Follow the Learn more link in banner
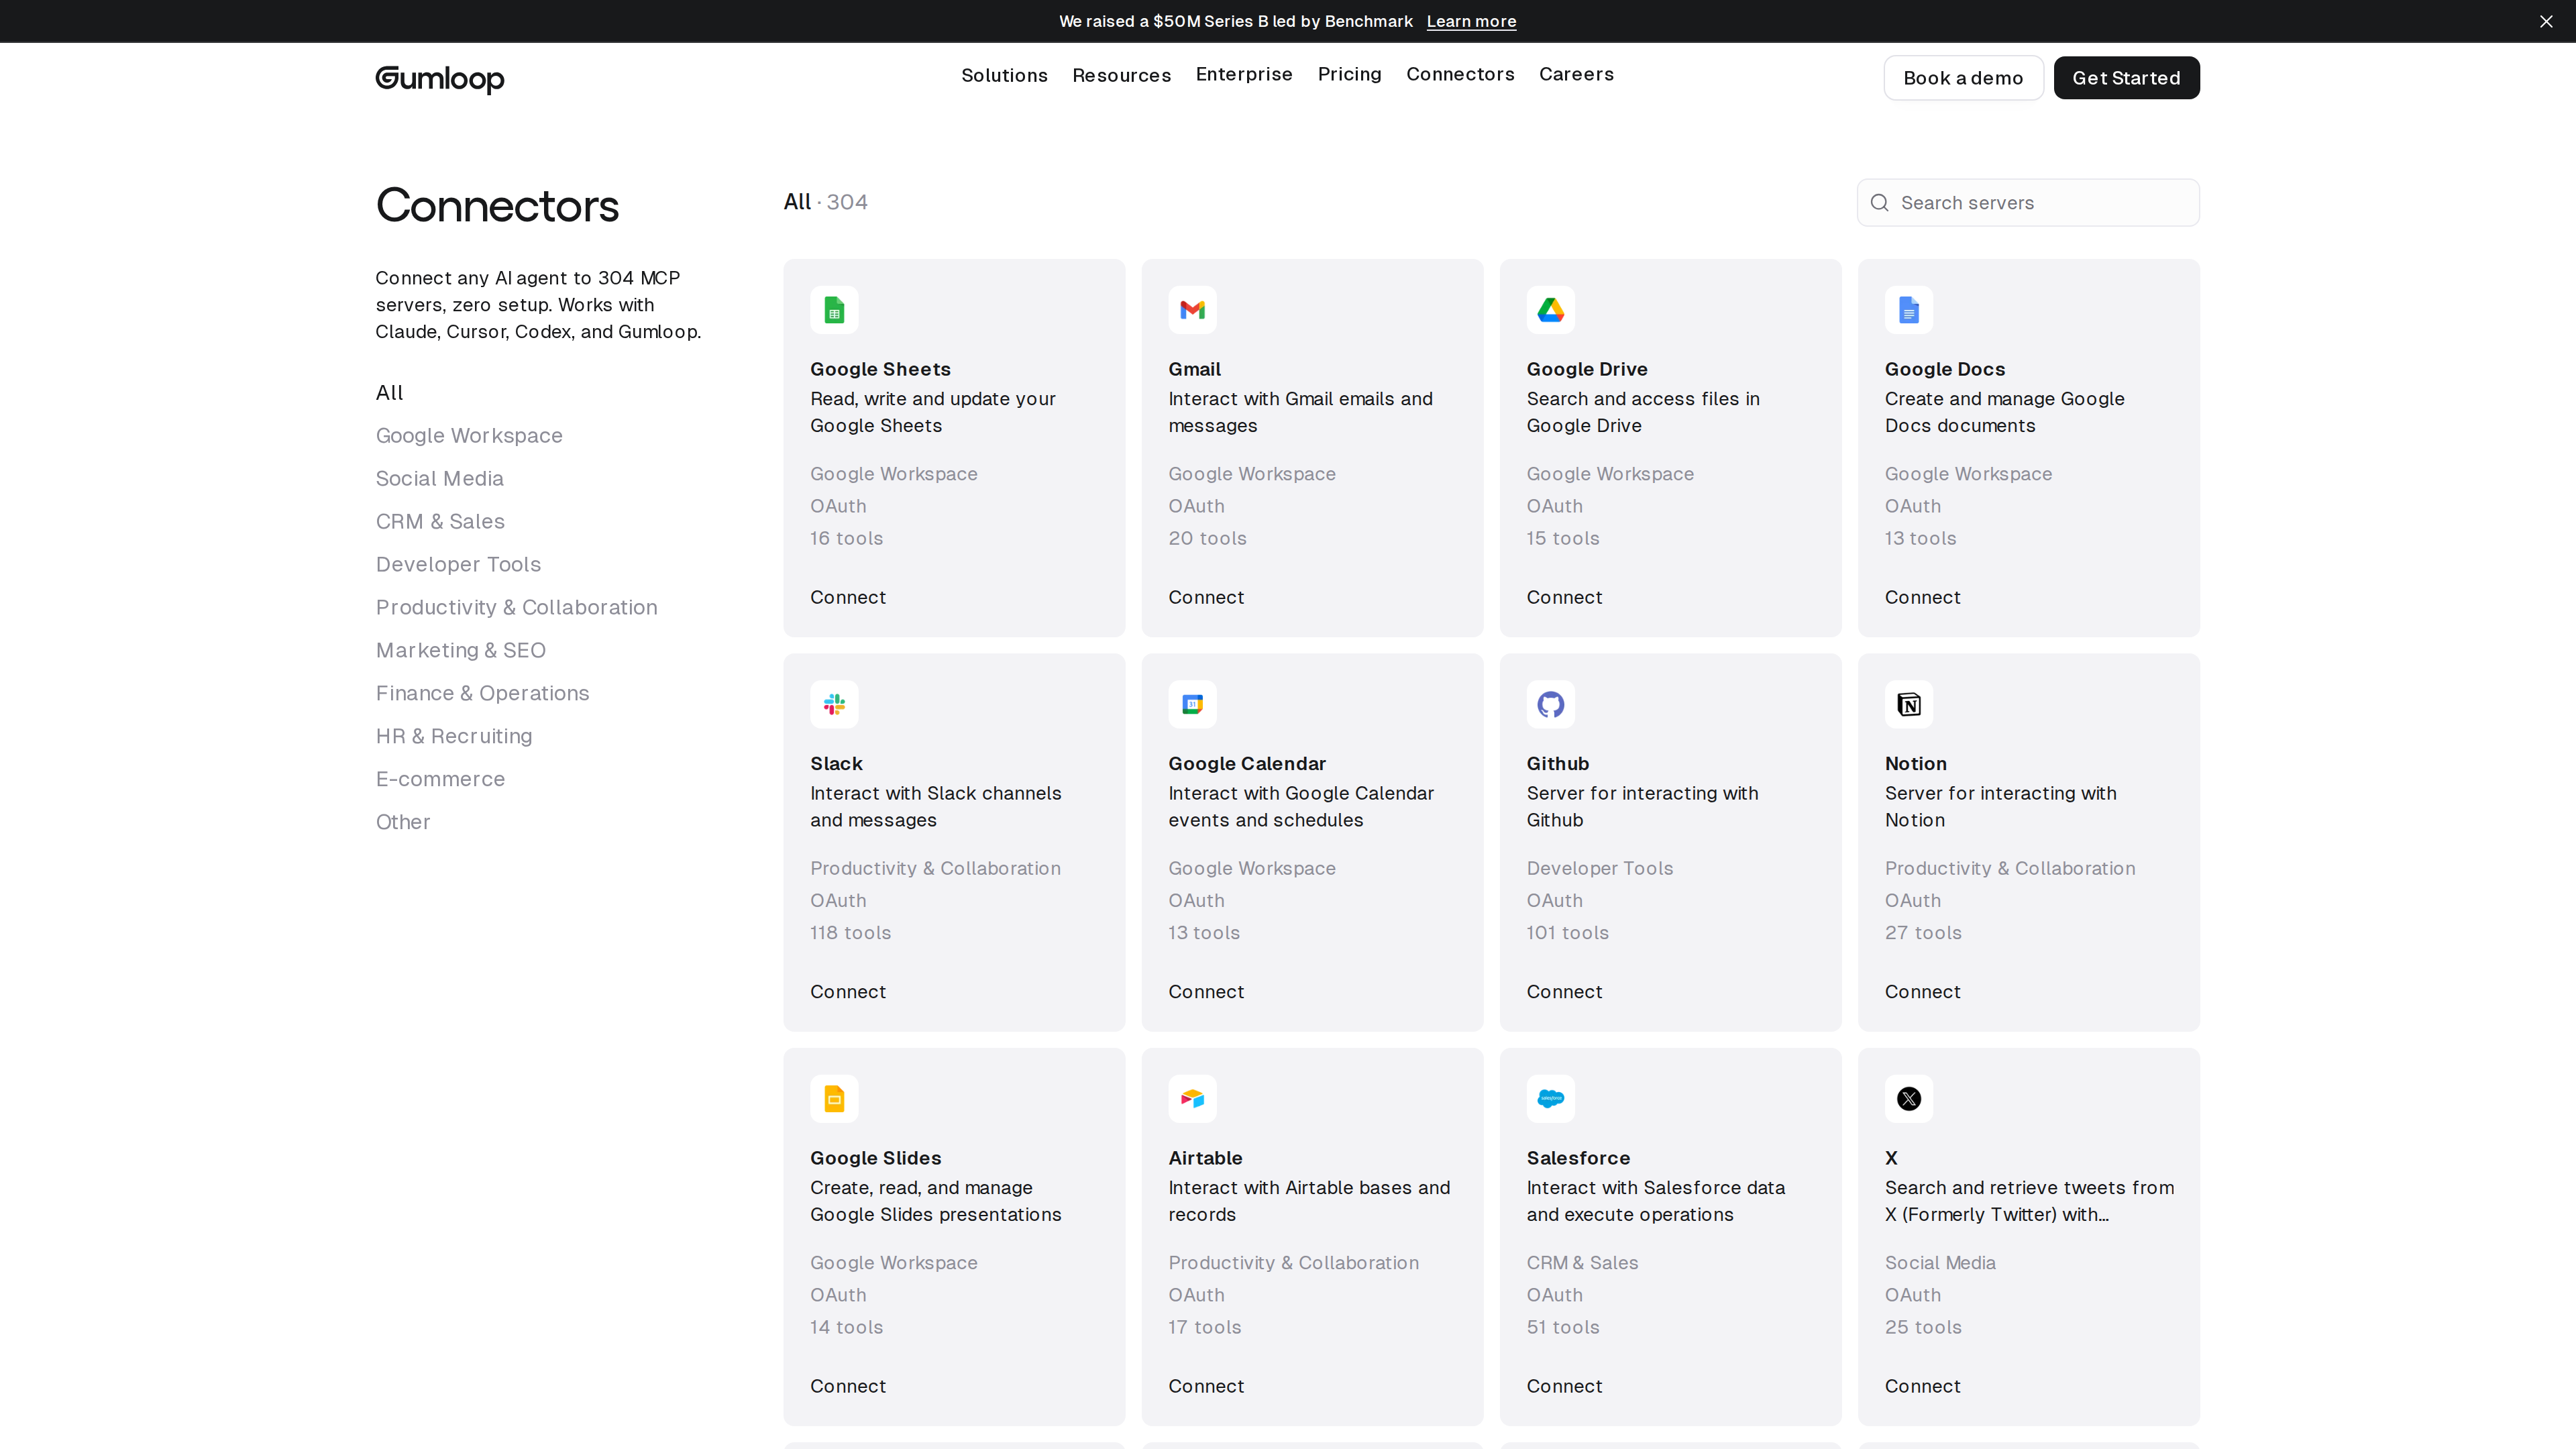 click(1471, 21)
